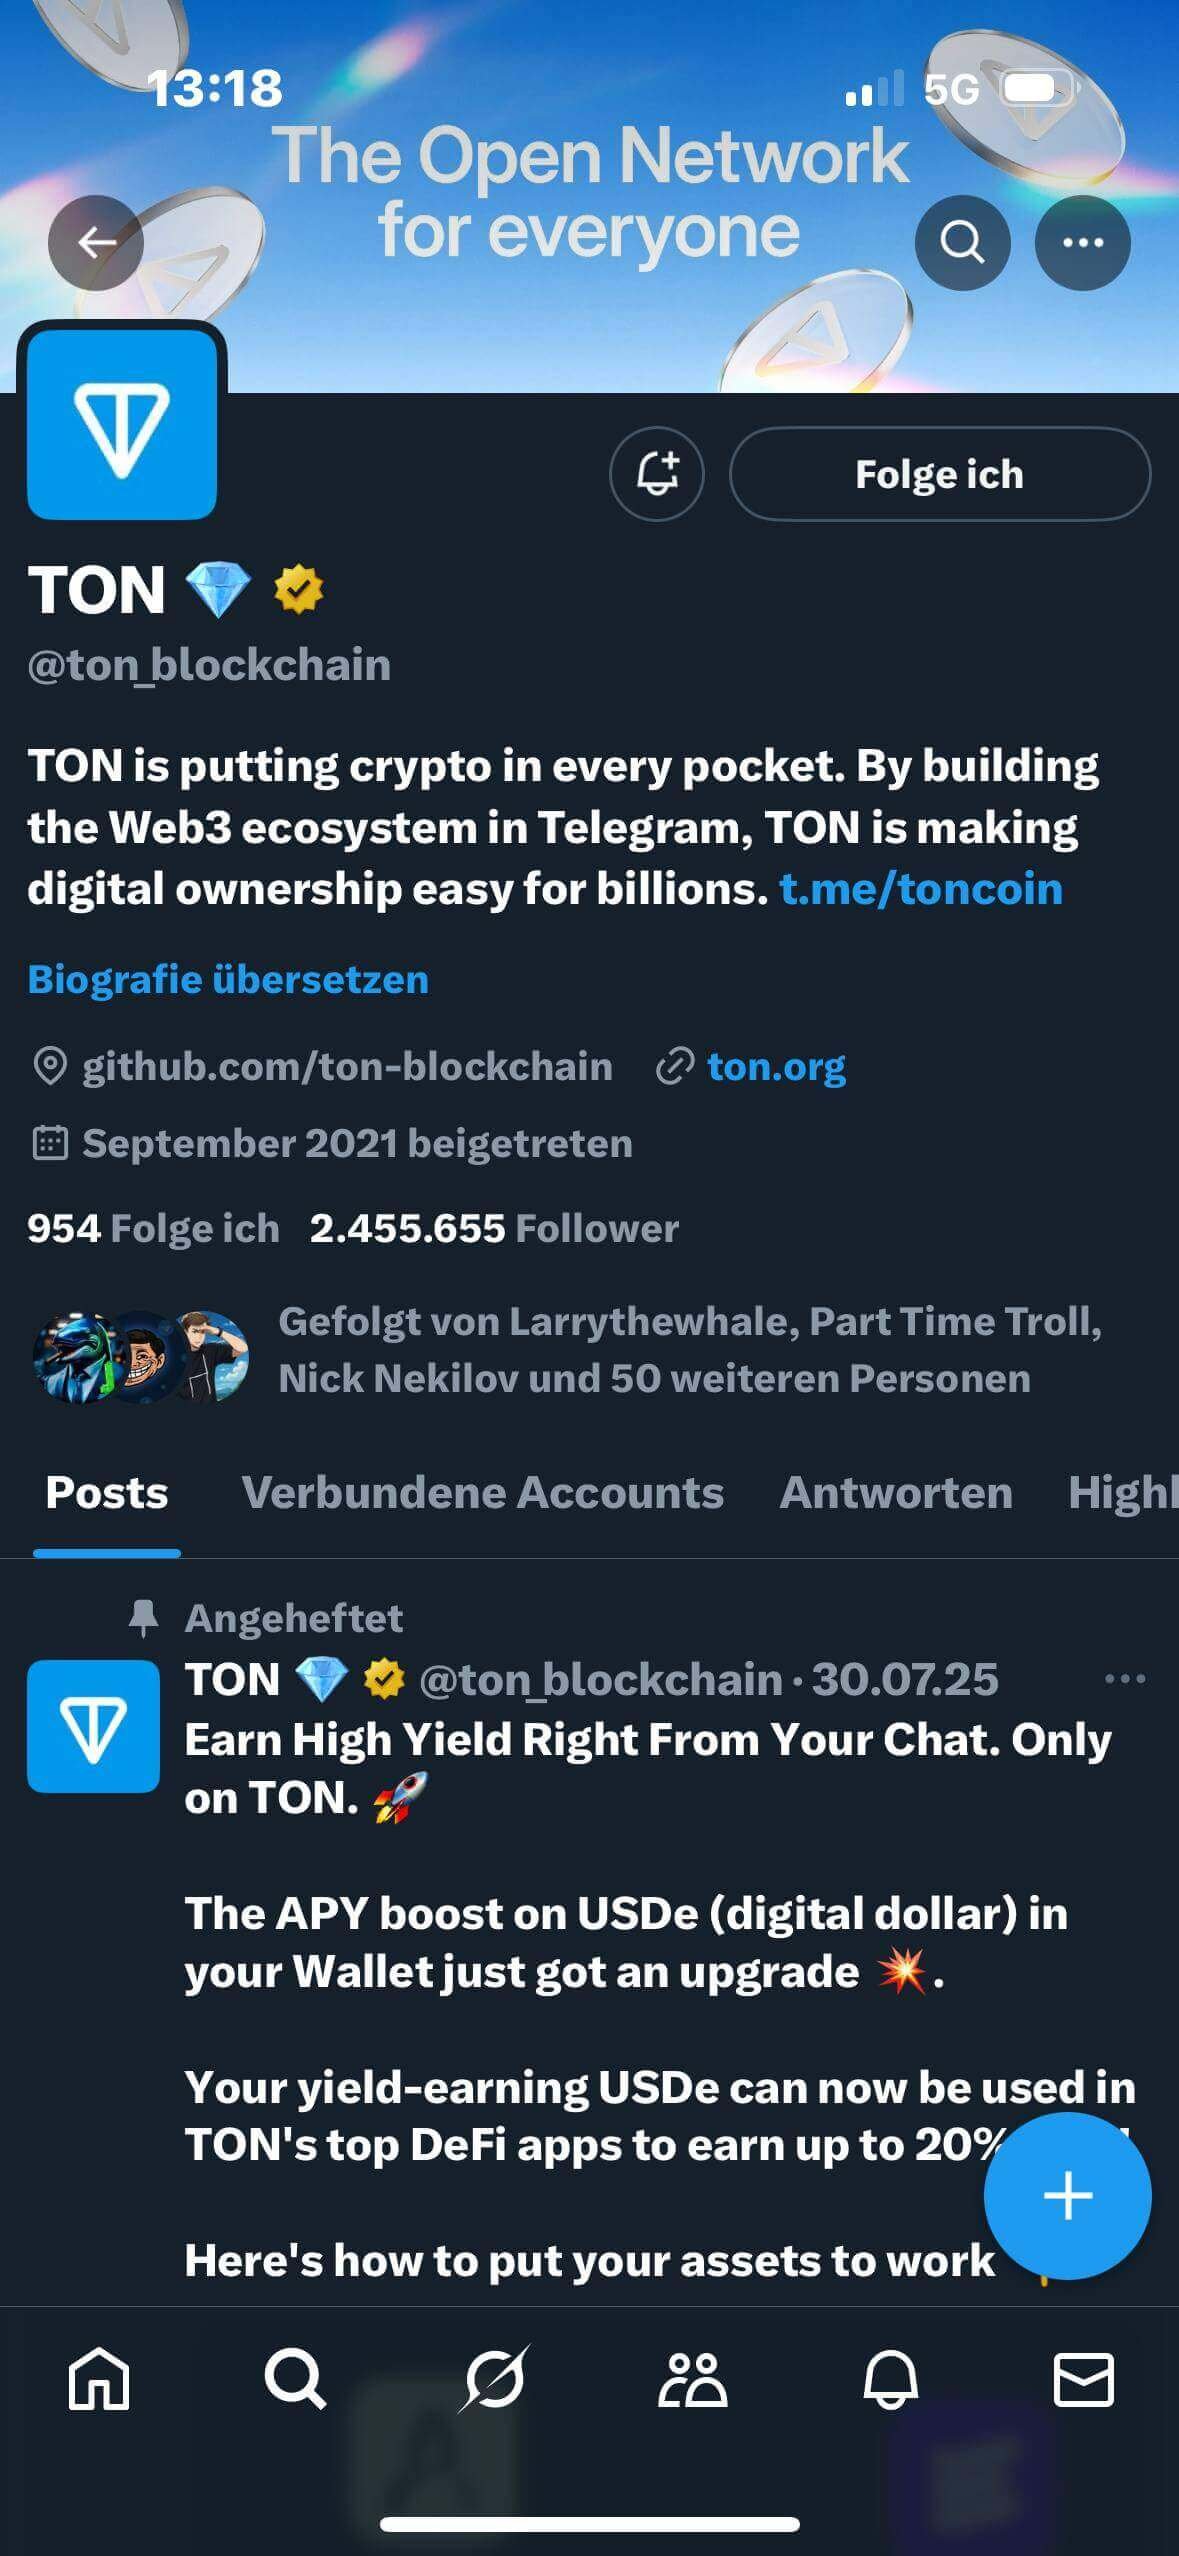
Task: Switch to Verbundene Accounts tab
Action: tap(482, 1492)
